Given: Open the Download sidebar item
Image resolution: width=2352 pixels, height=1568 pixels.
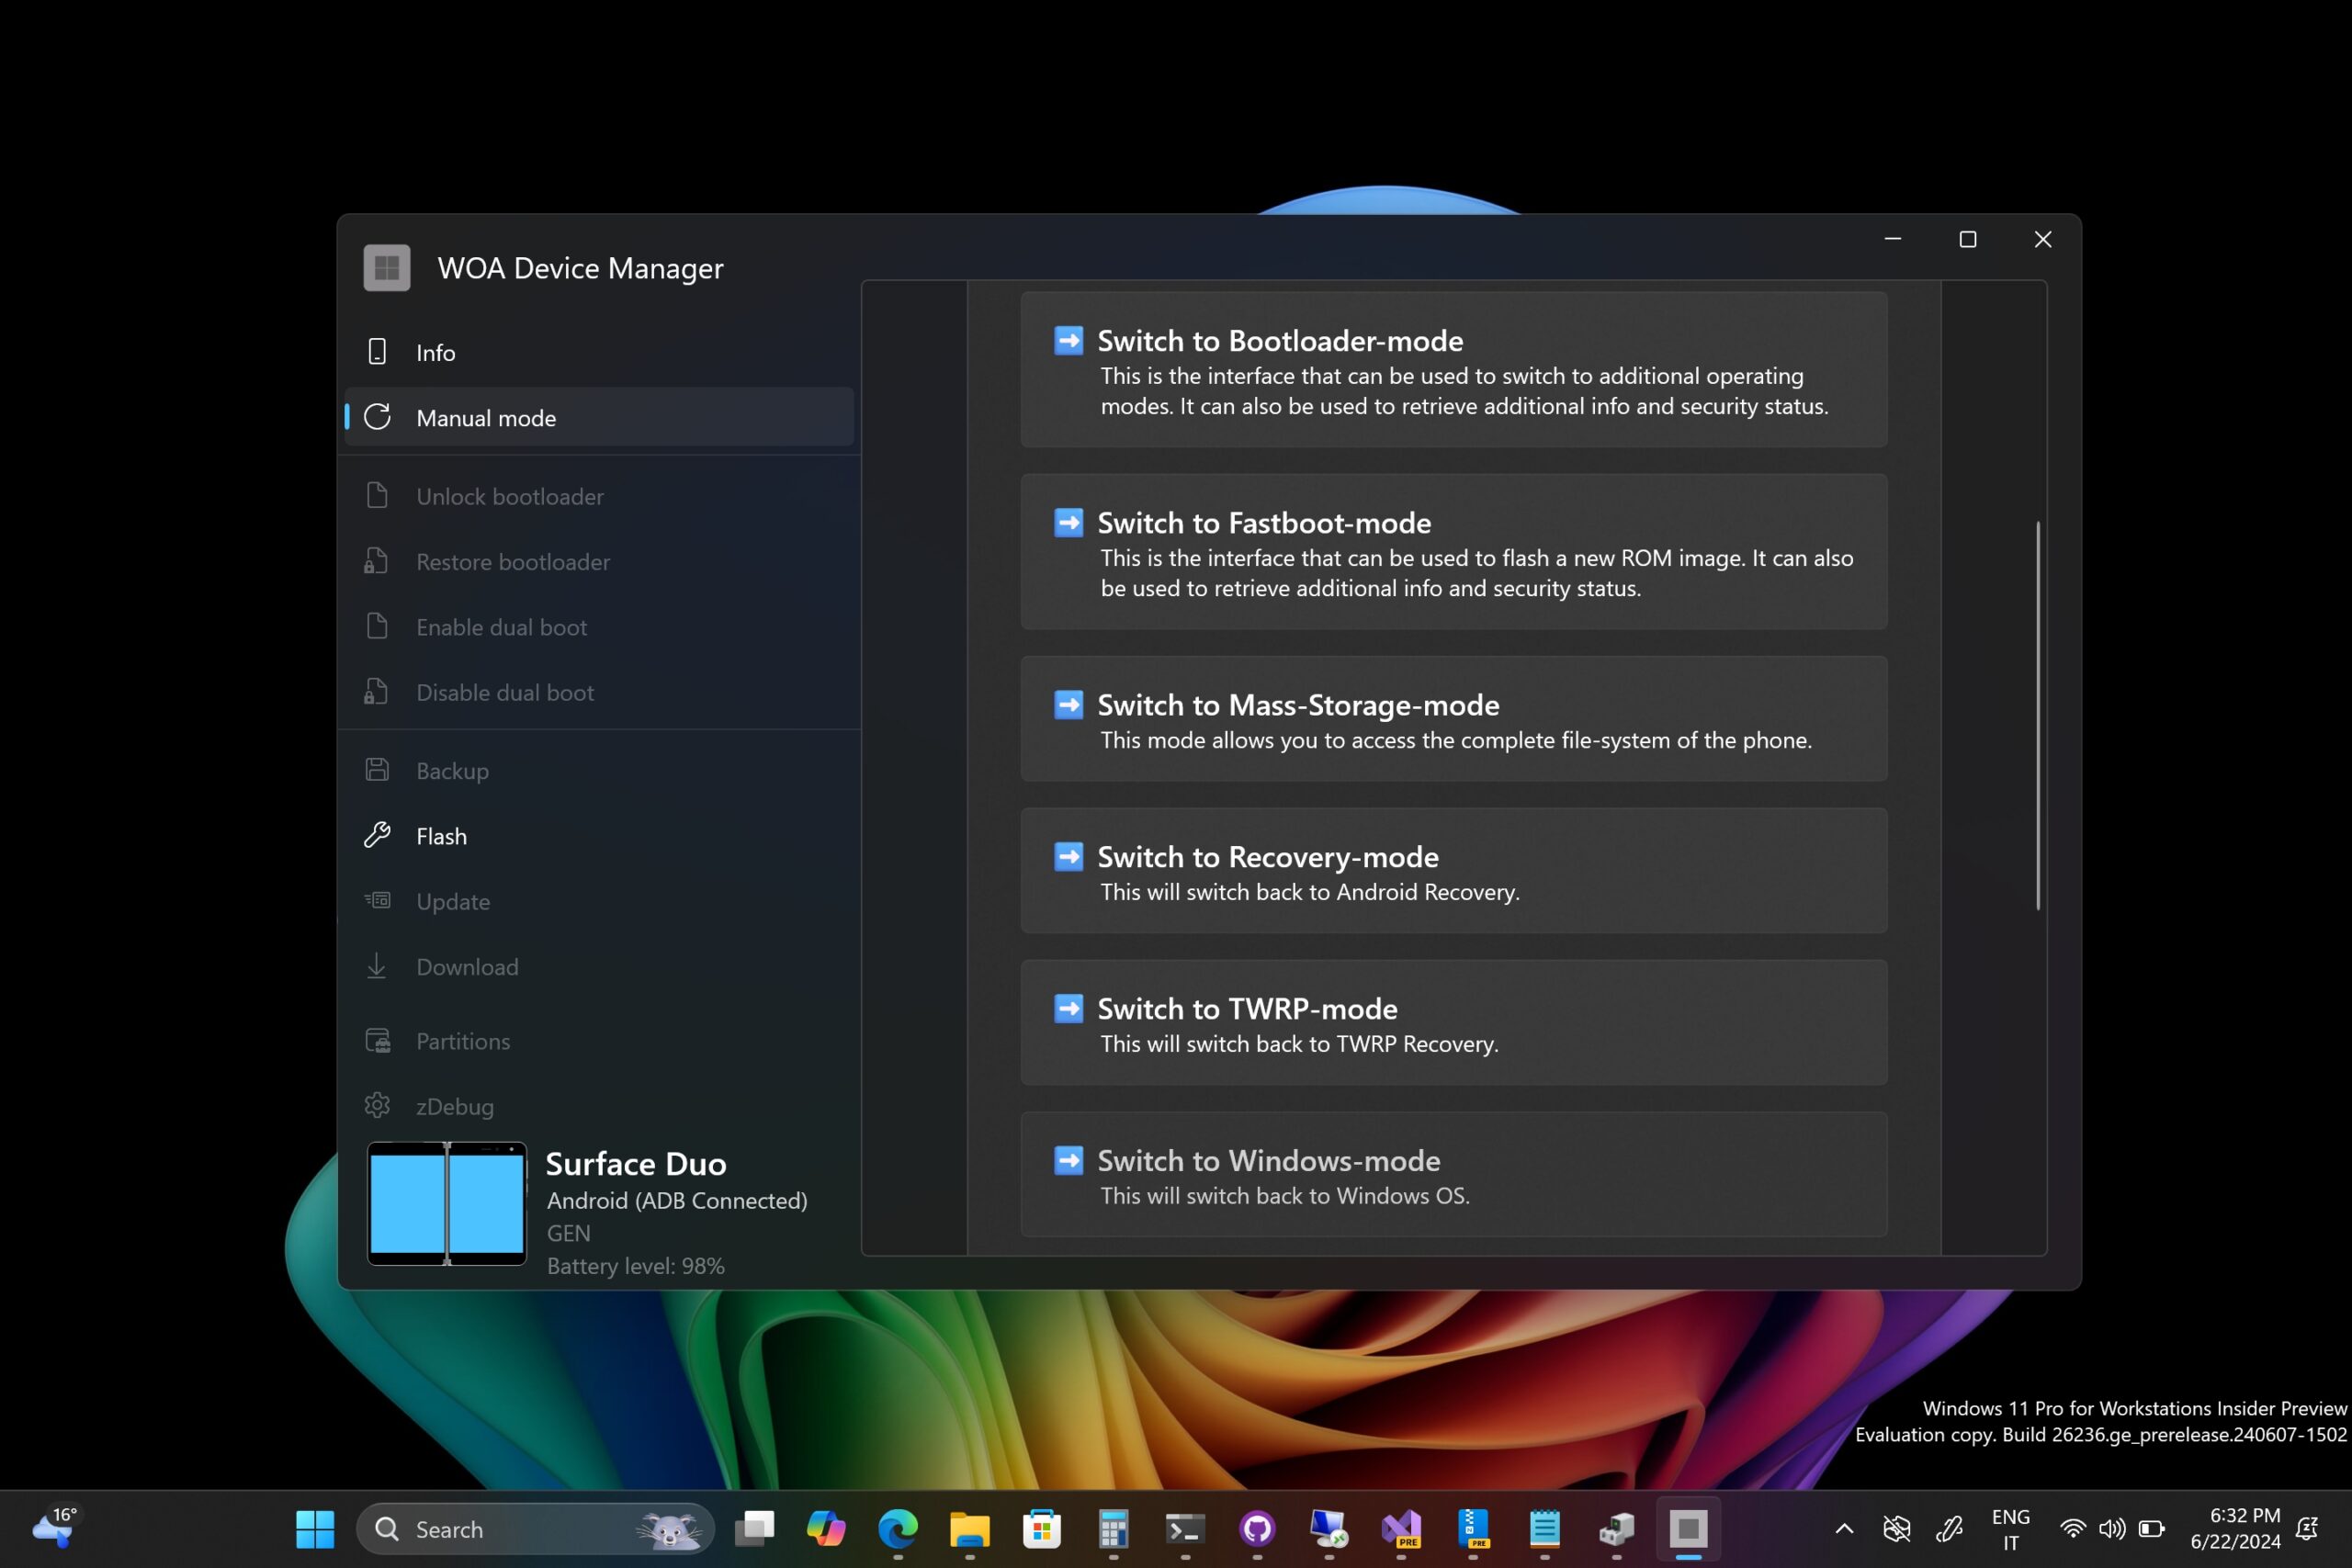Looking at the screenshot, I should [x=599, y=966].
